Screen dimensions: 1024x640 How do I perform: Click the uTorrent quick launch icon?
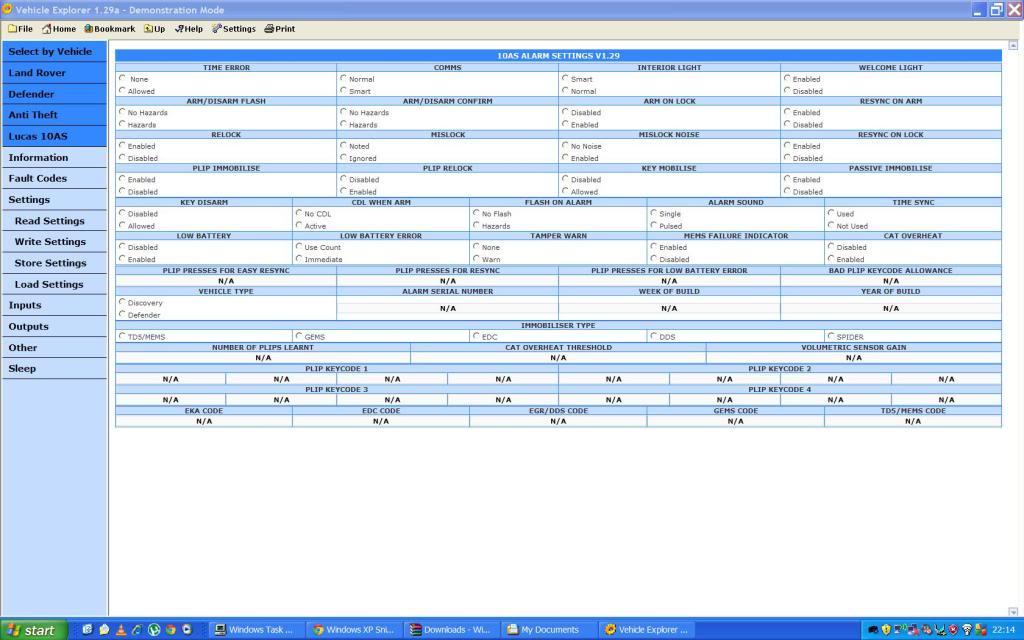[154, 630]
